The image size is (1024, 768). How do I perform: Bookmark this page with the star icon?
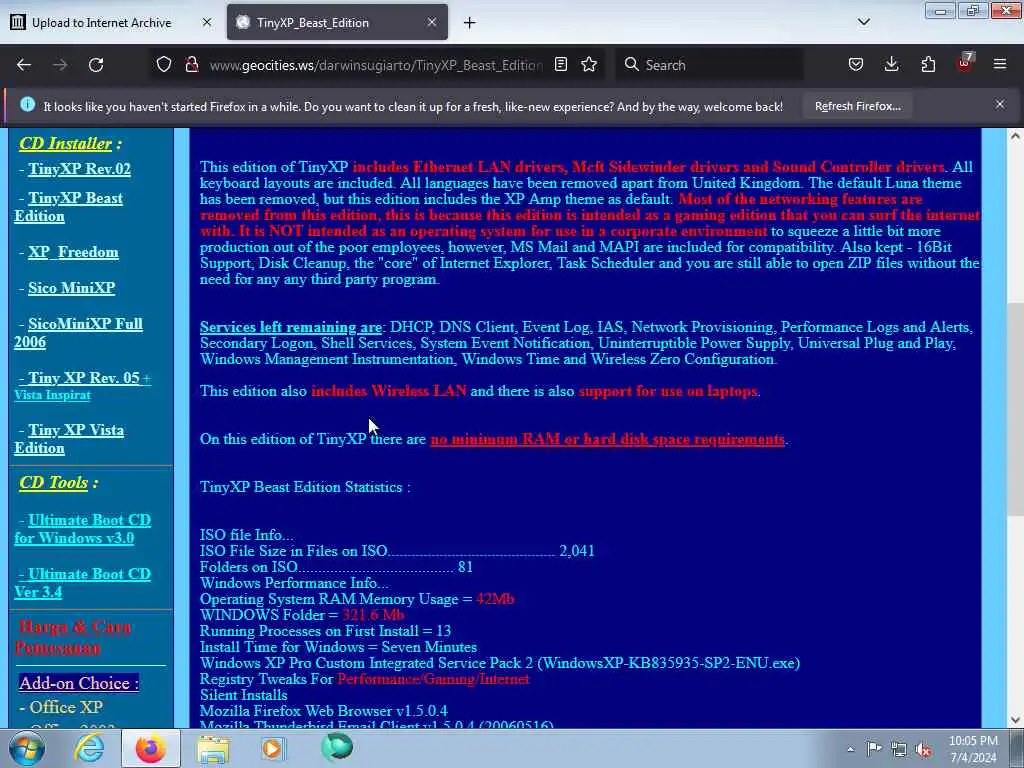[x=589, y=65]
